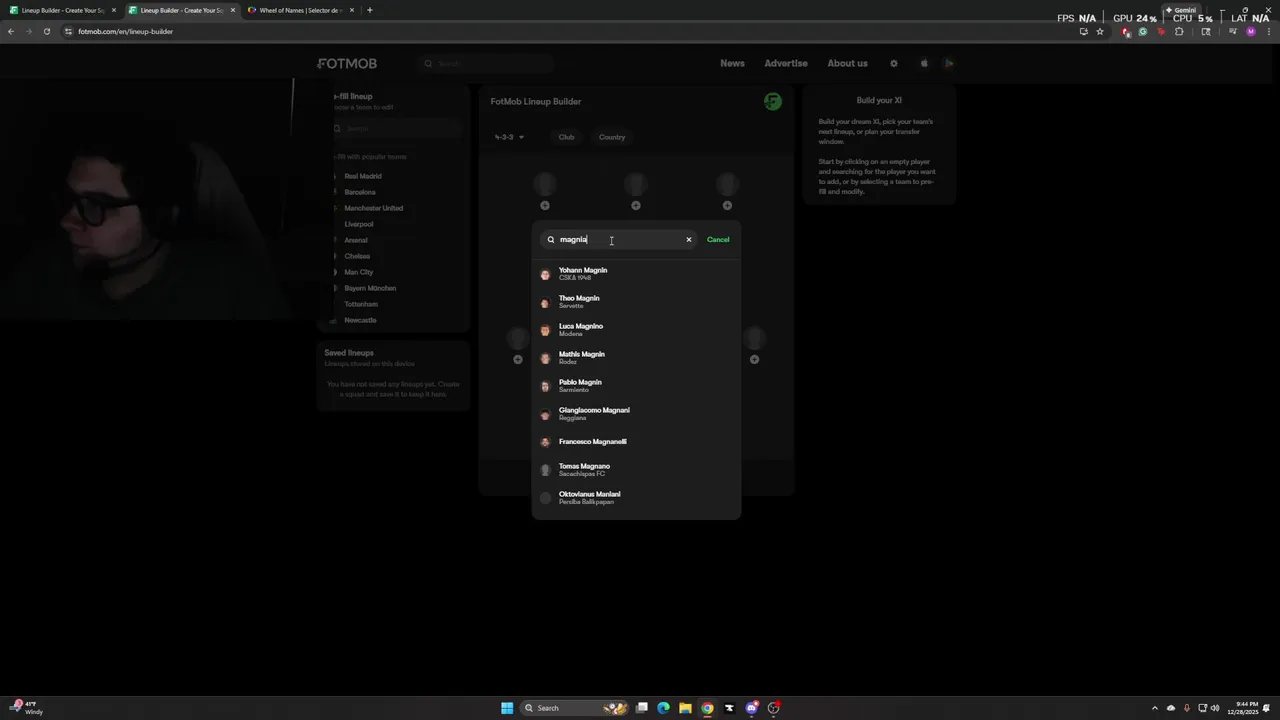The height and width of the screenshot is (720, 1280).
Task: Clear the player search field with X
Action: (x=688, y=240)
